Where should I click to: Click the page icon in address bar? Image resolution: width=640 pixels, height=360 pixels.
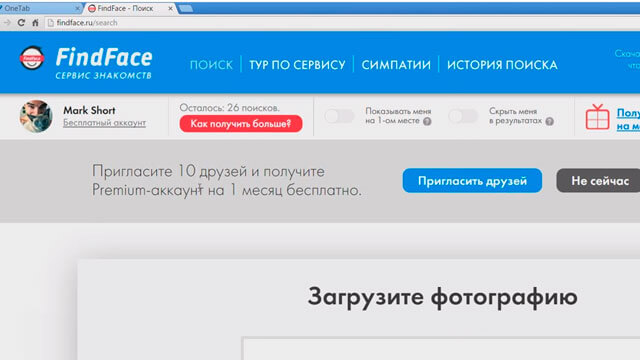pyautogui.click(x=51, y=23)
